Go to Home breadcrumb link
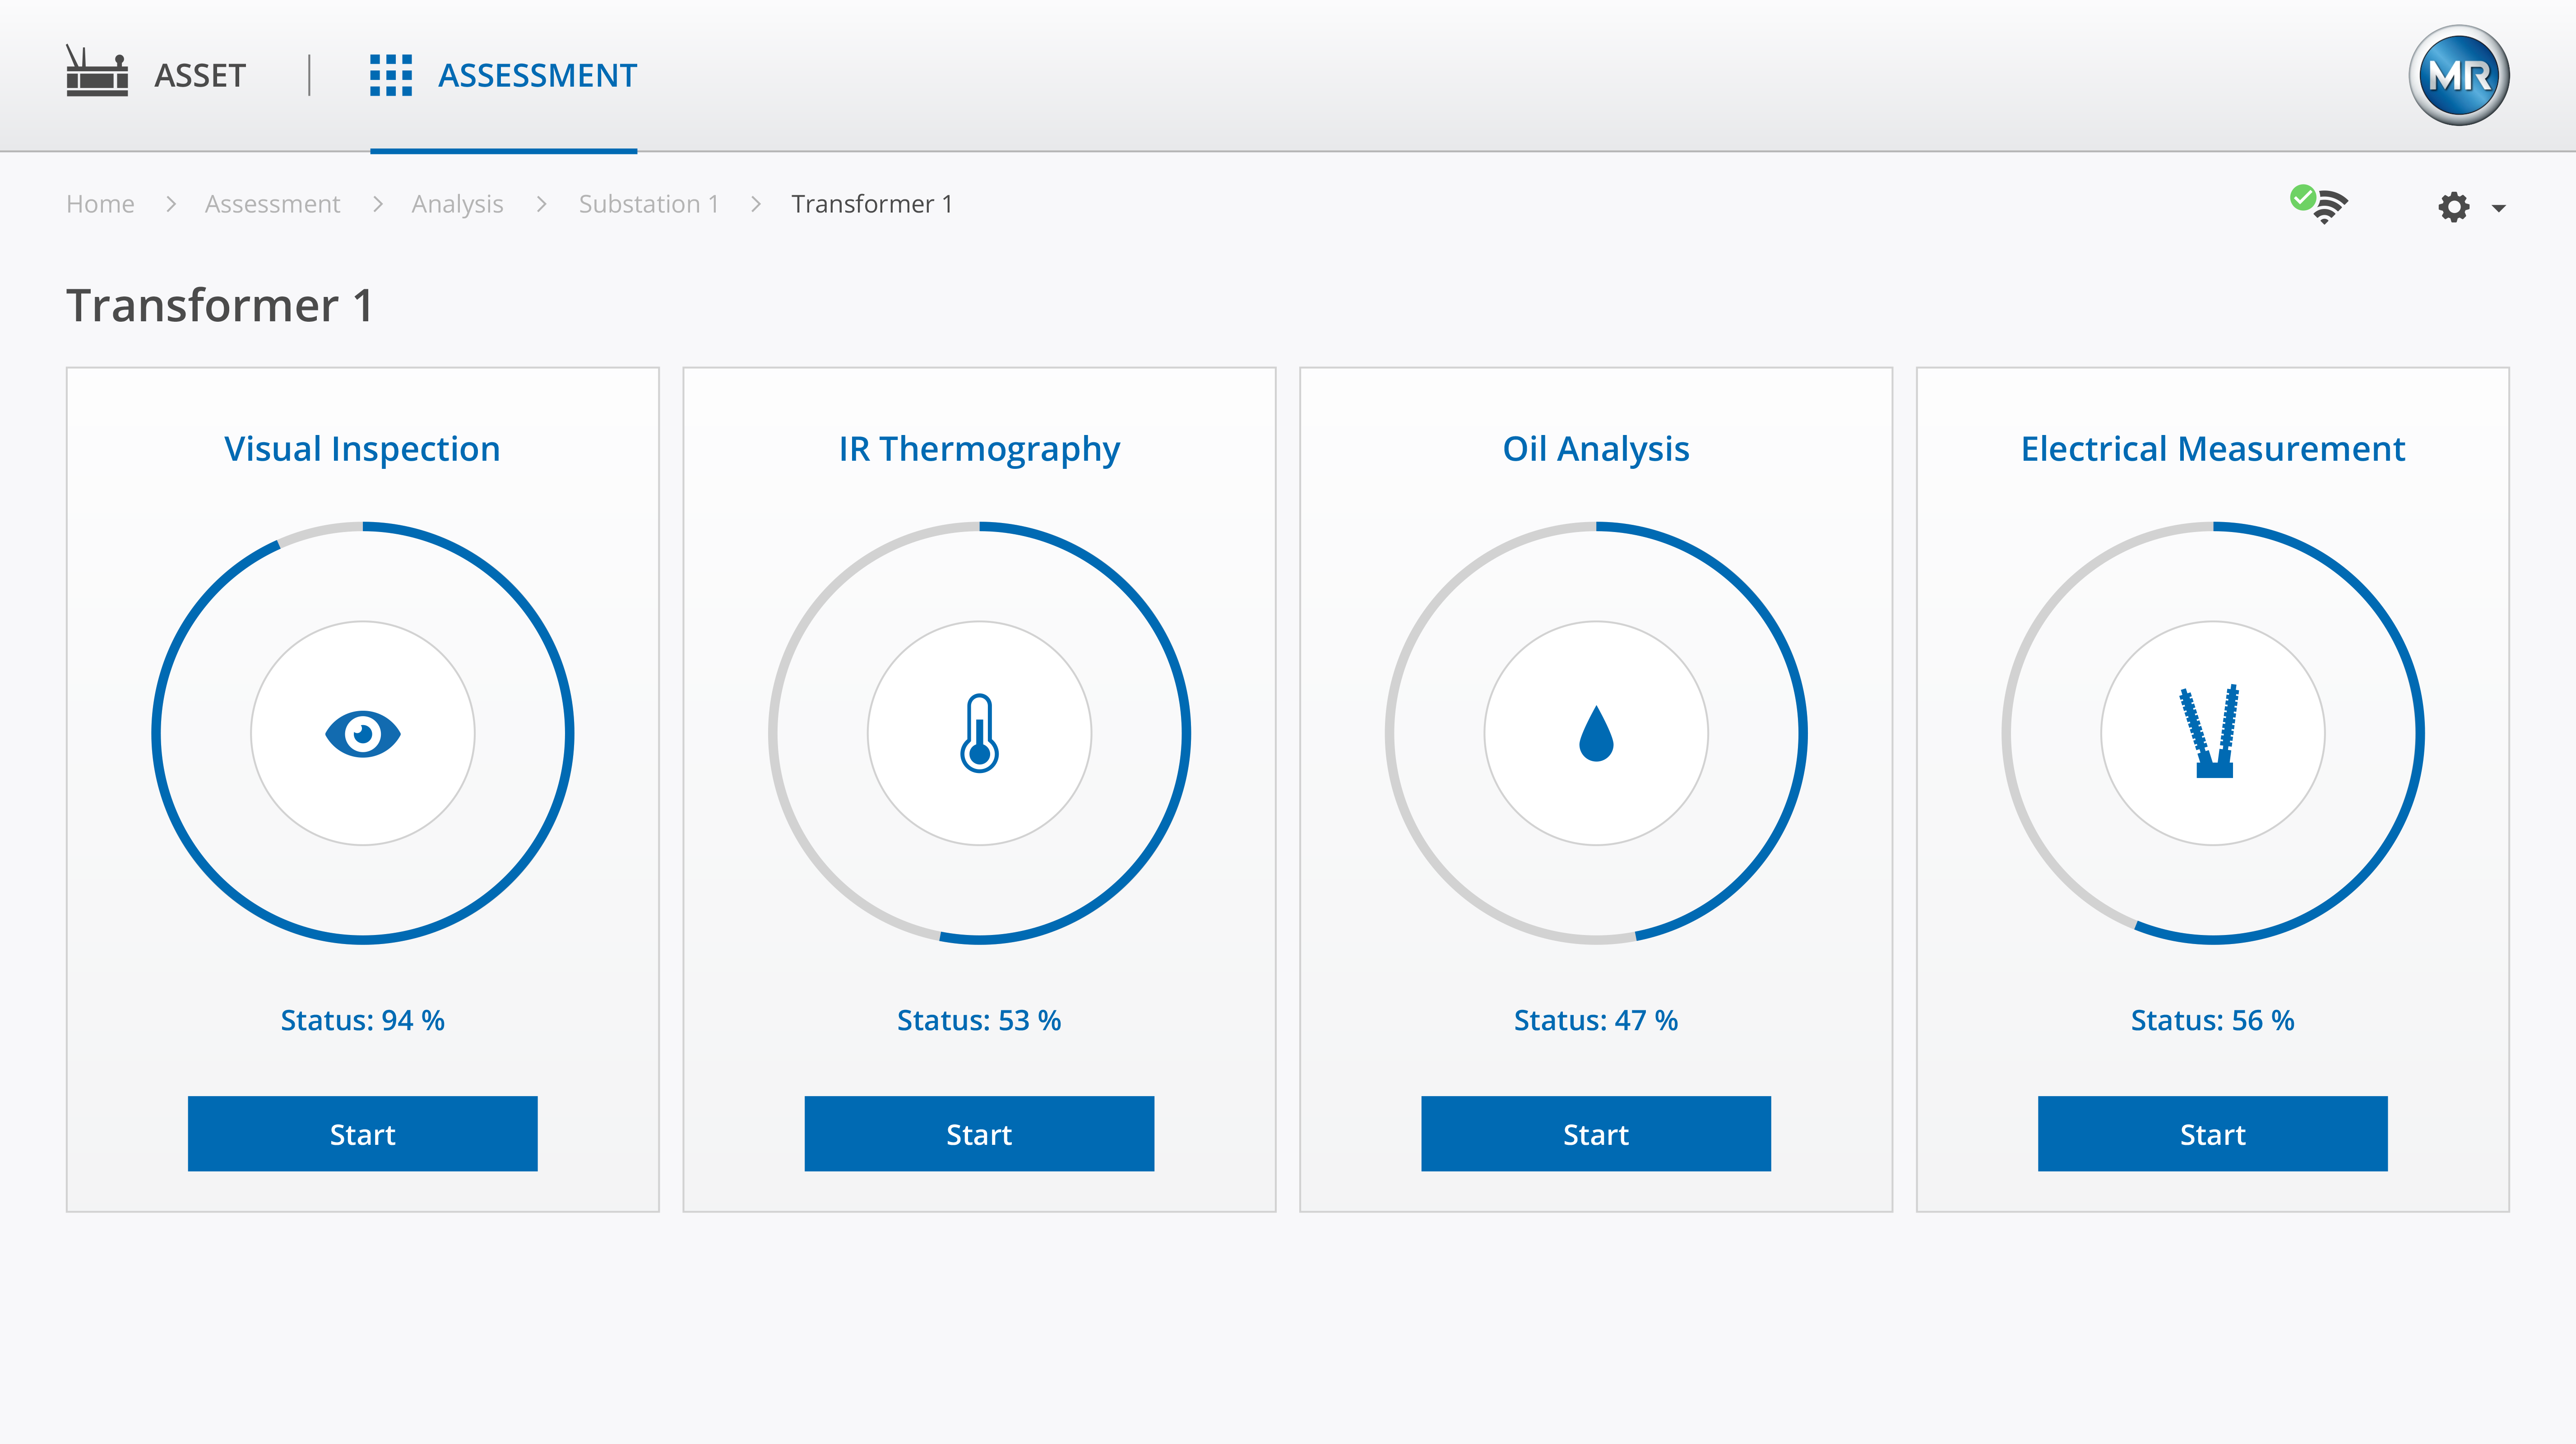 point(100,204)
